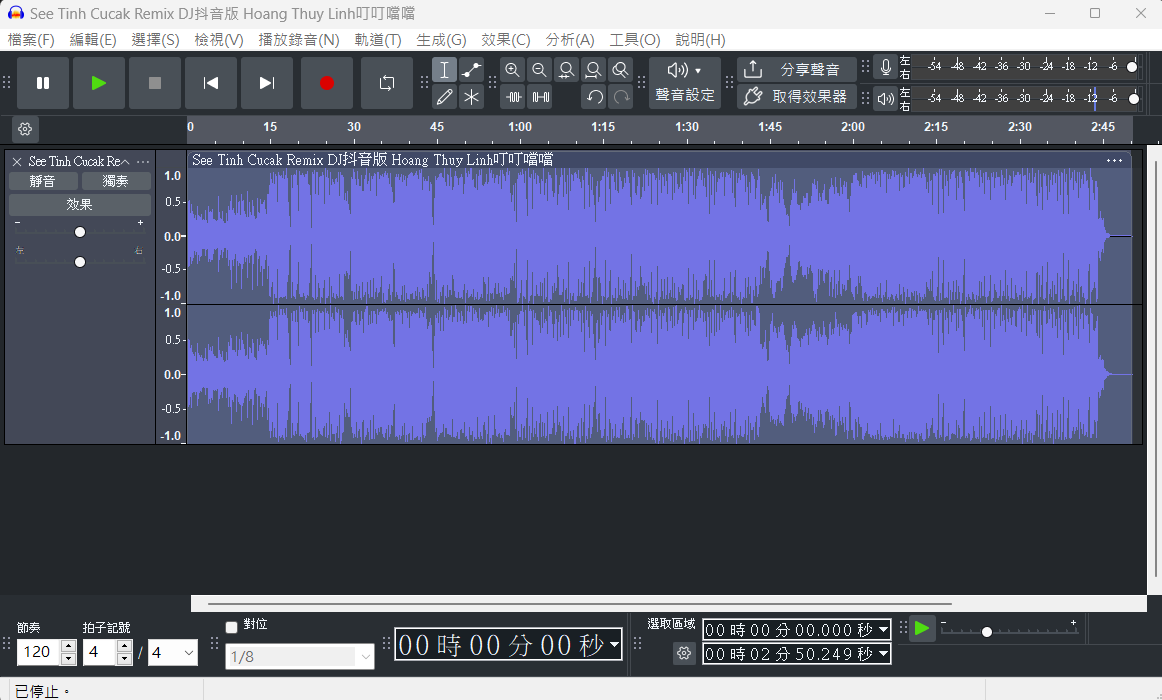1162x700 pixels.
Task: Click the Fit project to width icon
Action: click(594, 70)
